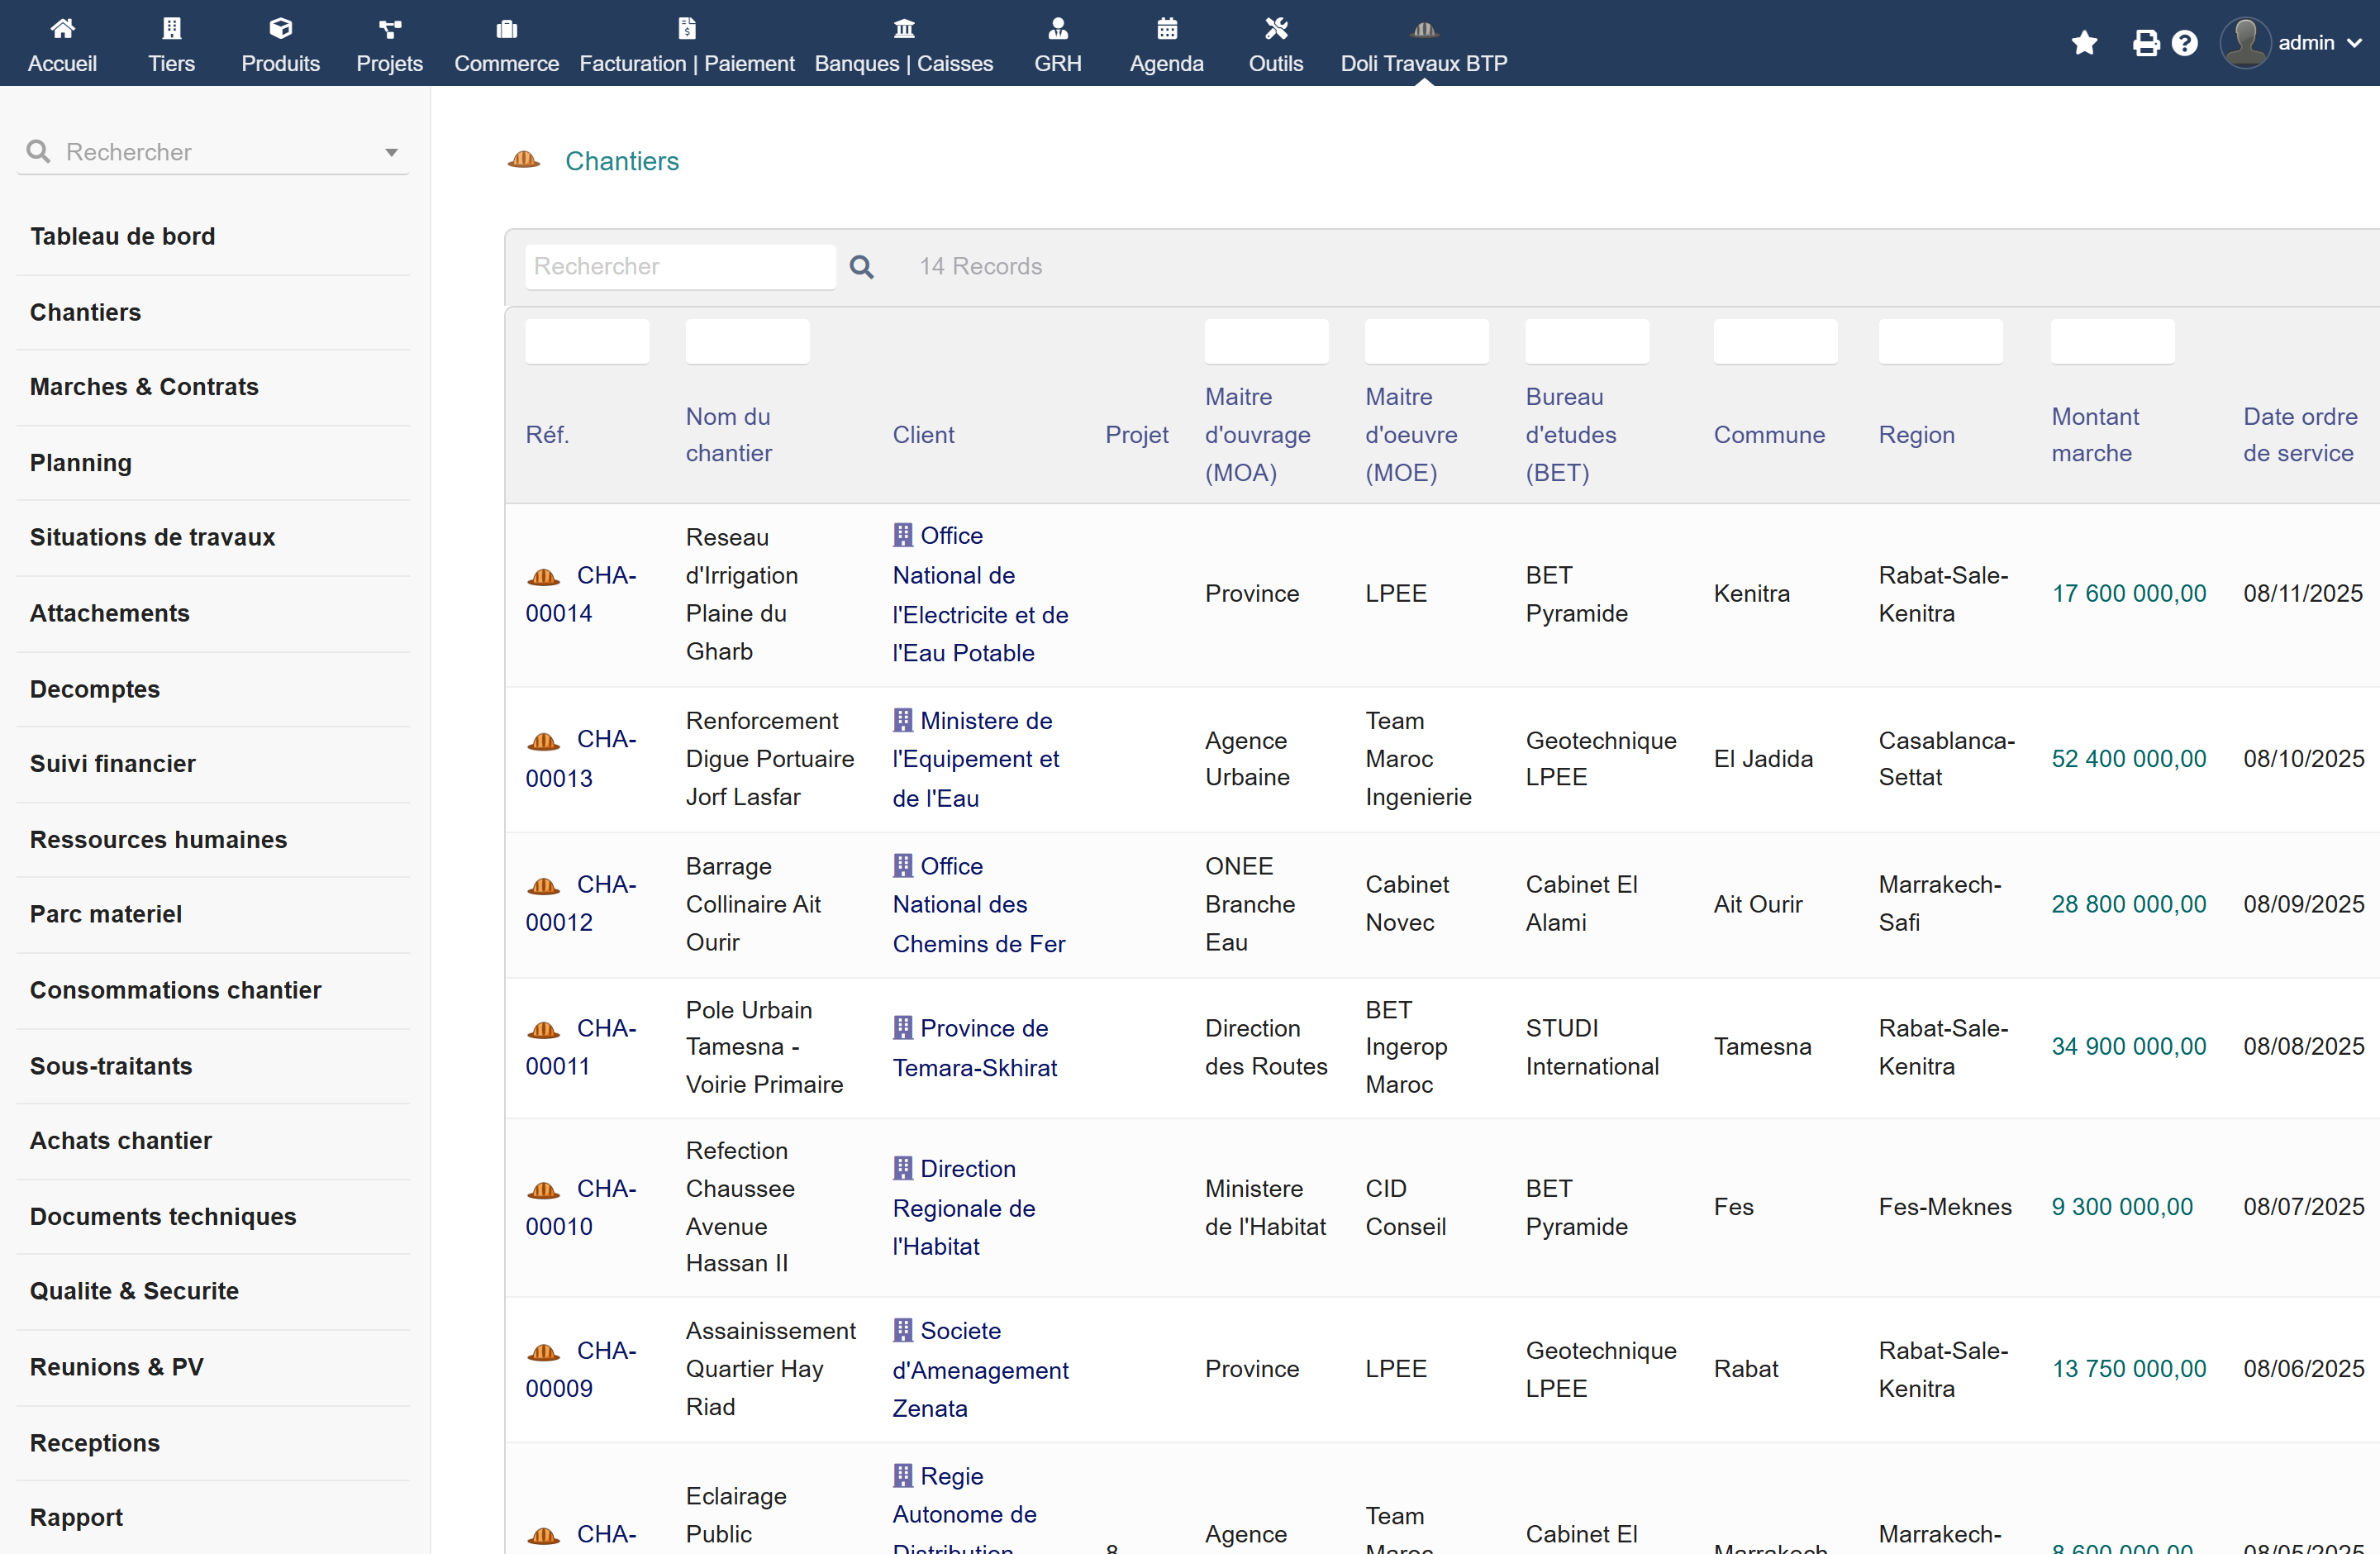Click the bookmarks star icon
Image resolution: width=2380 pixels, height=1554 pixels.
pos(2084,43)
